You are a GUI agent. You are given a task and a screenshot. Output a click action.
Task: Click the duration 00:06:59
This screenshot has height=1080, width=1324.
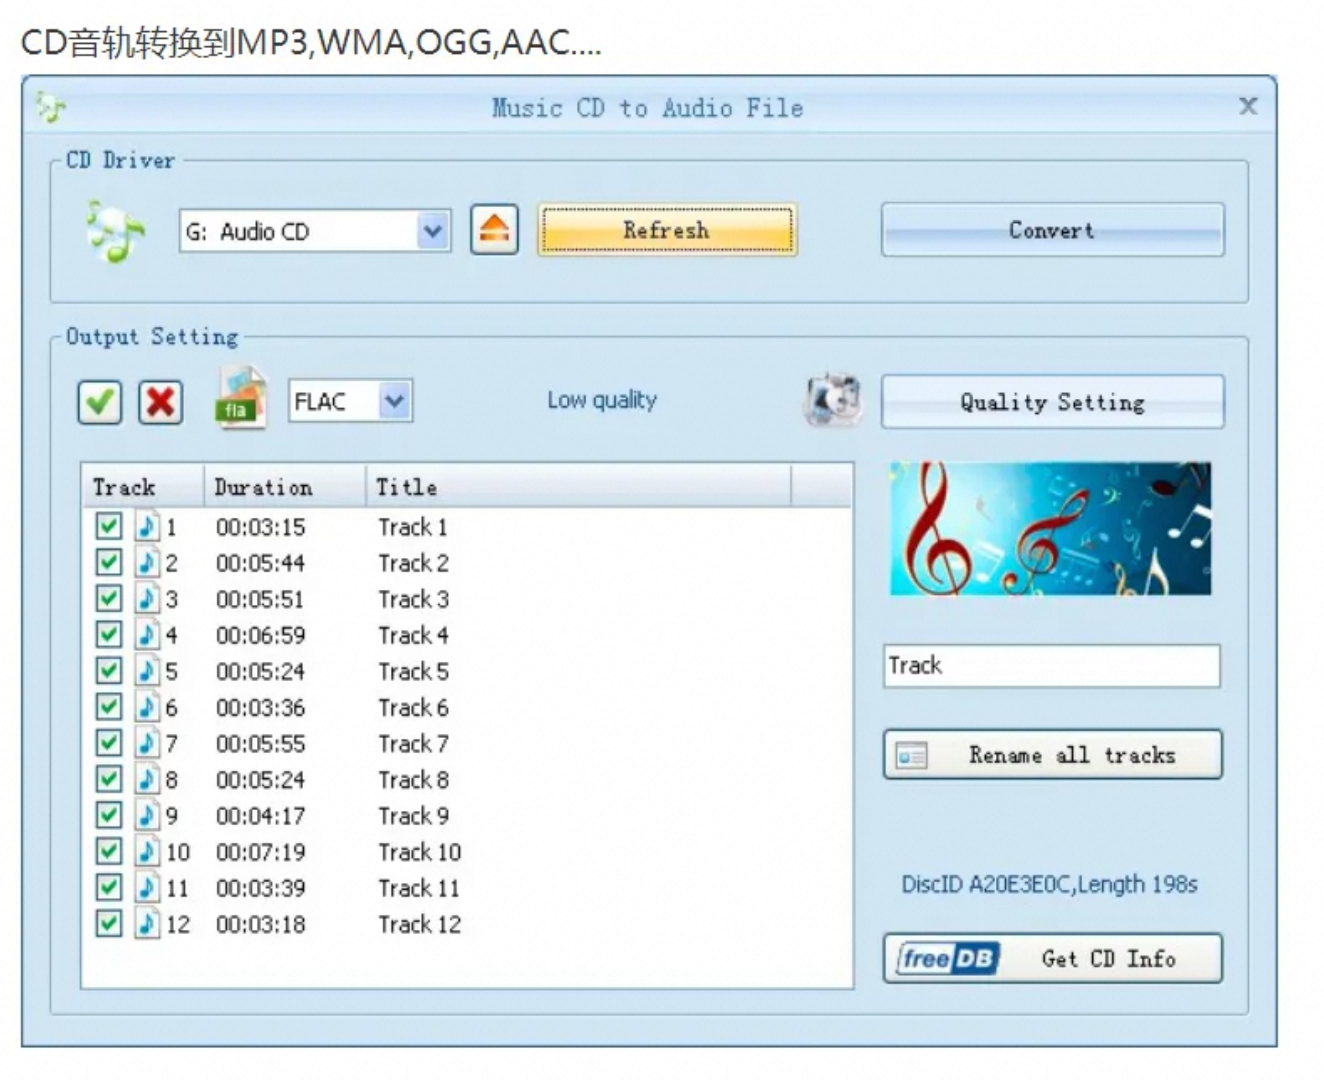coord(261,635)
